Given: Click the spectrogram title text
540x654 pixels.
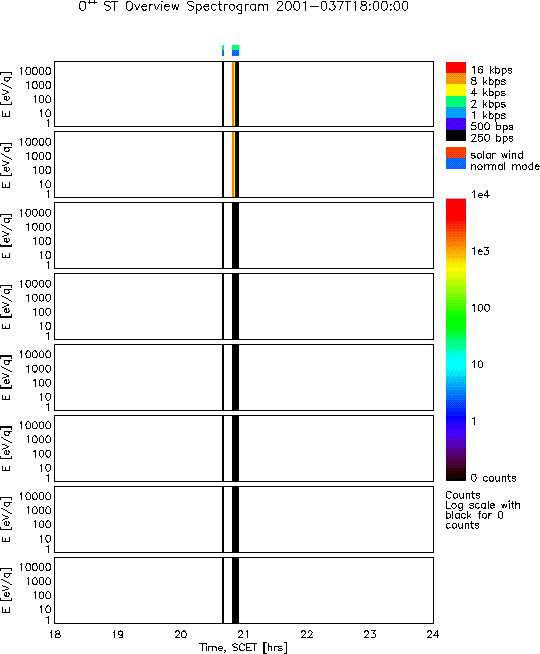Looking at the screenshot, I should [x=244, y=7].
